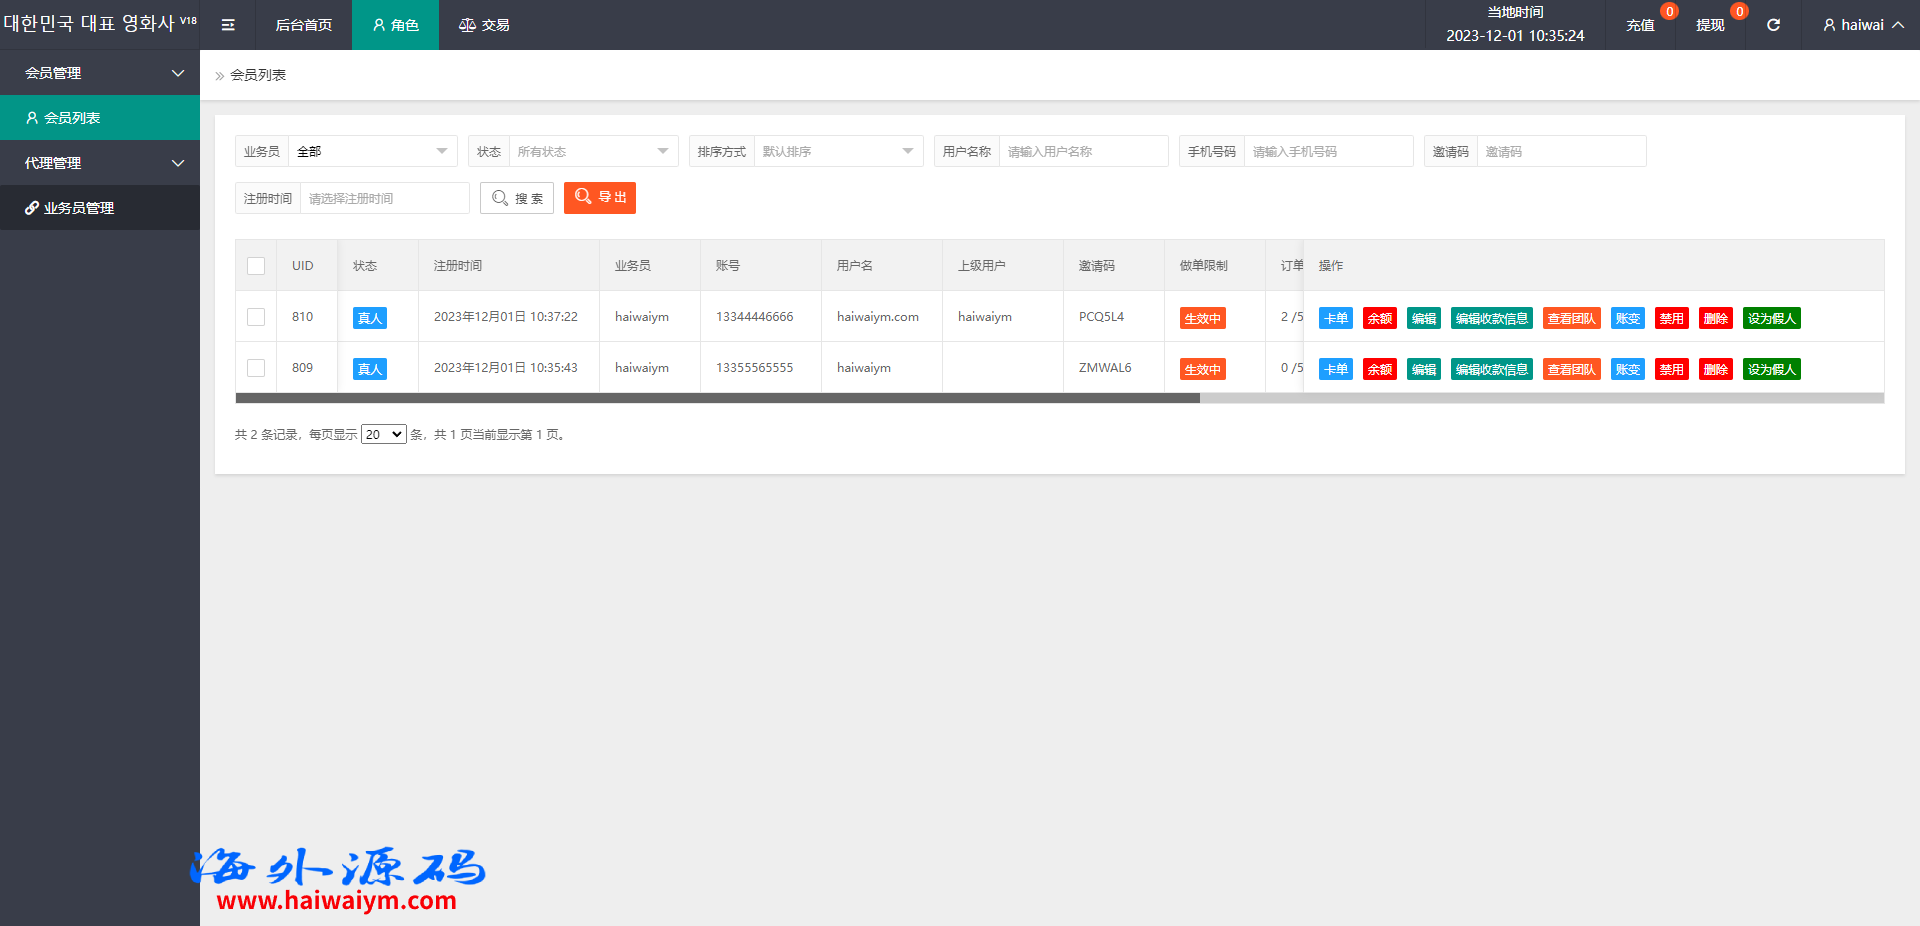
Task: Check the row checkbox for UID 809
Action: point(256,368)
